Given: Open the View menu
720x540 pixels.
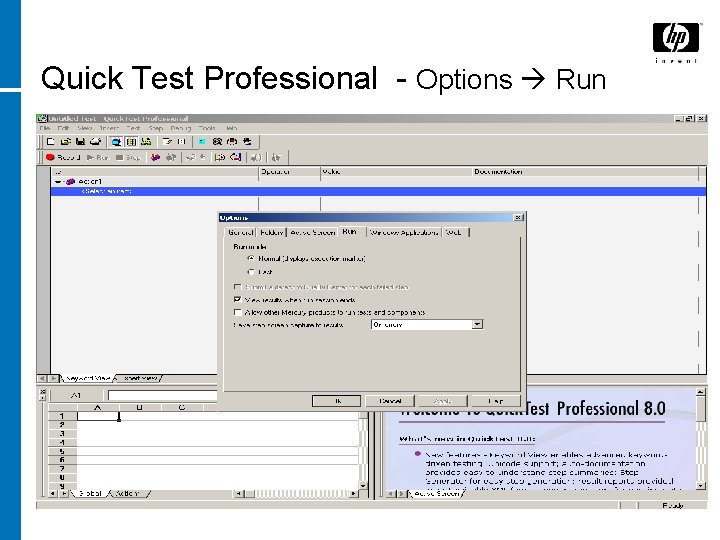Looking at the screenshot, I should (84, 128).
